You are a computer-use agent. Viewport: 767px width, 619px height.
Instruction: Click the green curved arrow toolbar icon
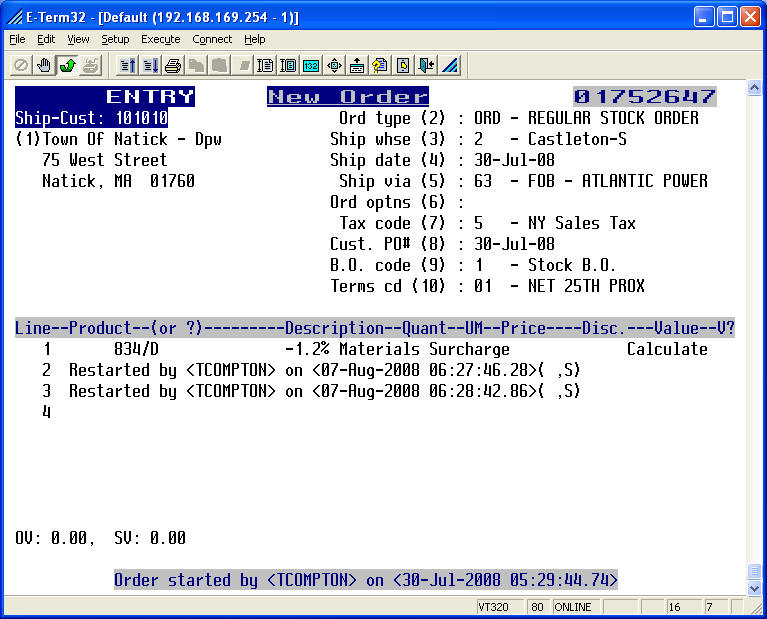[x=67, y=65]
